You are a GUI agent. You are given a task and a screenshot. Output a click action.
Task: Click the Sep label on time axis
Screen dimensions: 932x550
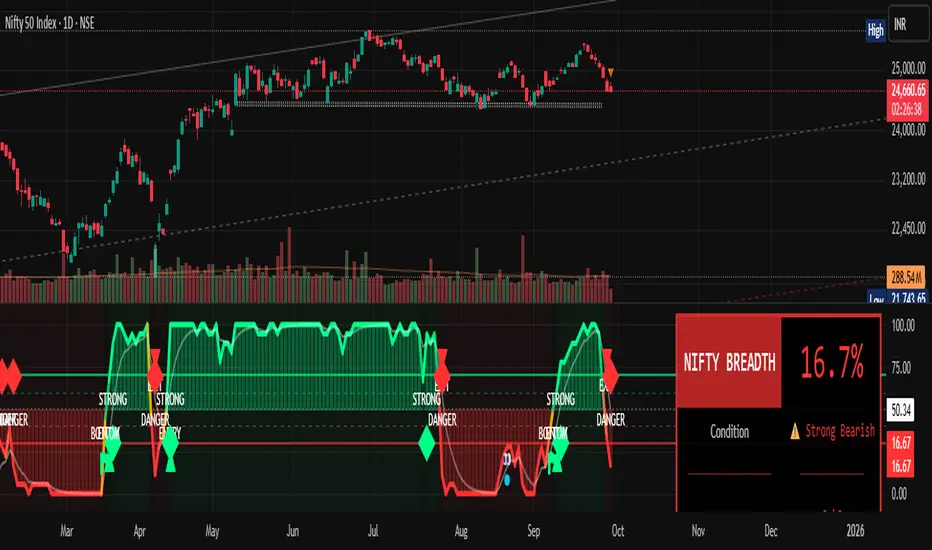pos(534,531)
